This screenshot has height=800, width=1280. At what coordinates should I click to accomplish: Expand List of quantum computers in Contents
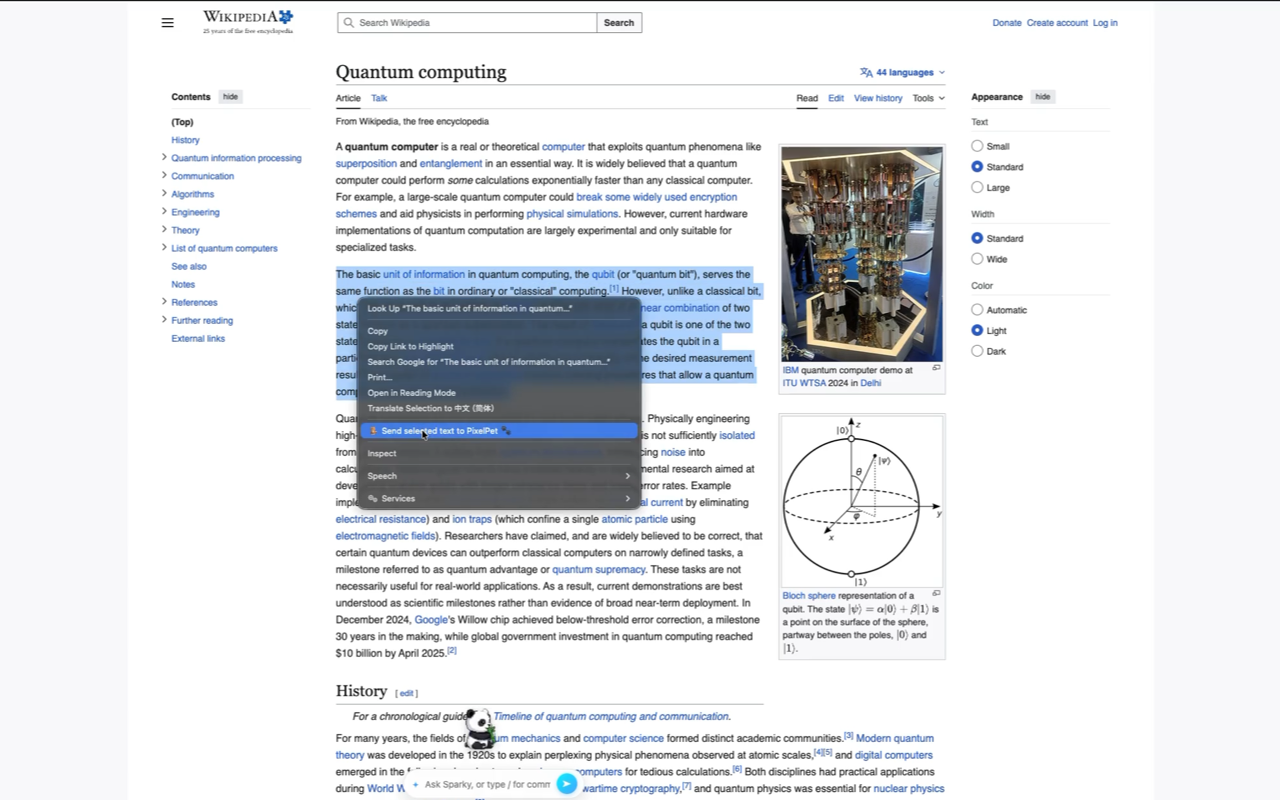164,247
